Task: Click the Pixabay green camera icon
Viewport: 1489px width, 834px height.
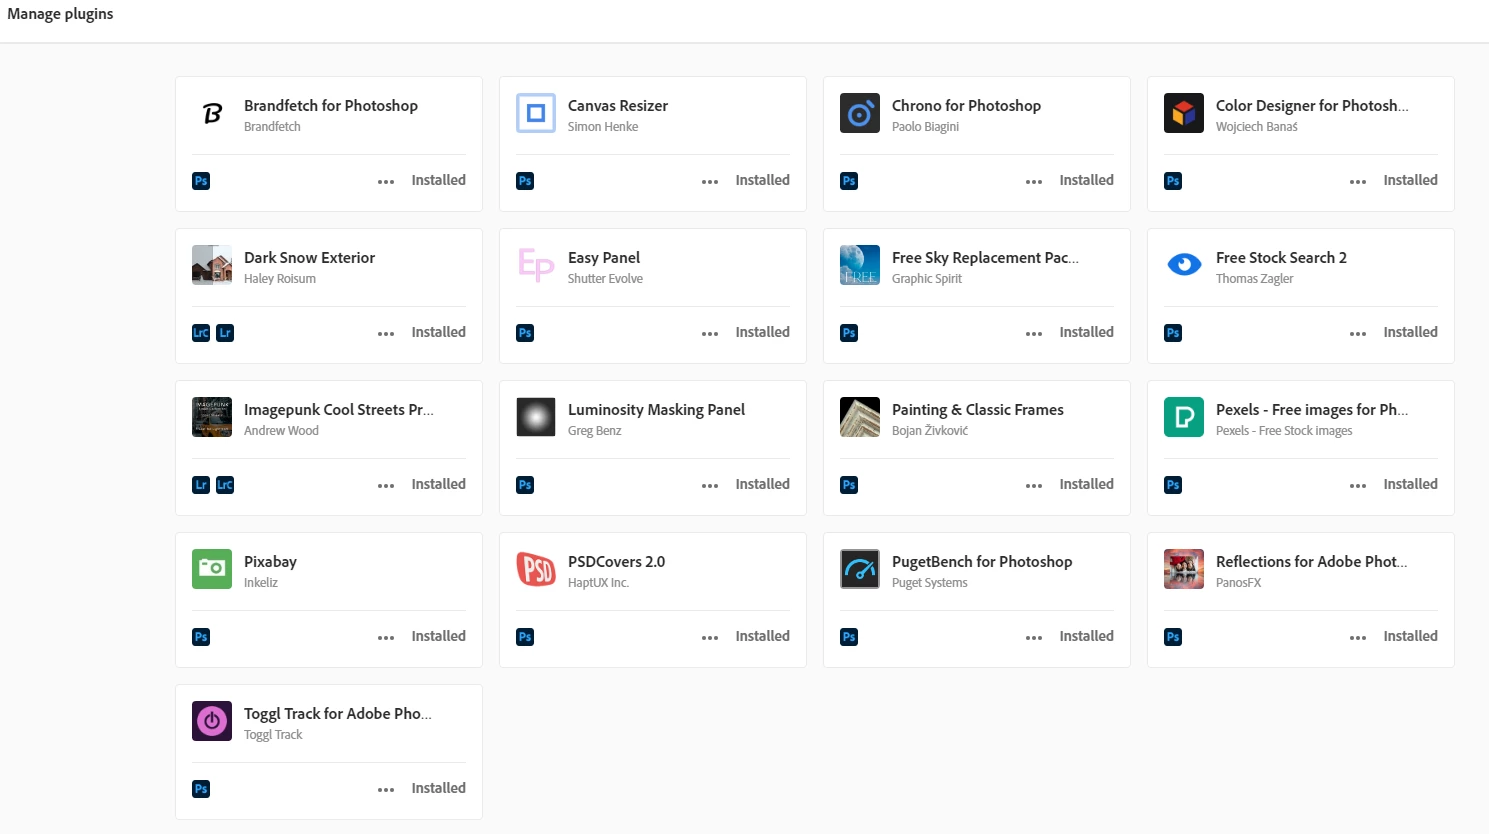Action: tap(212, 570)
